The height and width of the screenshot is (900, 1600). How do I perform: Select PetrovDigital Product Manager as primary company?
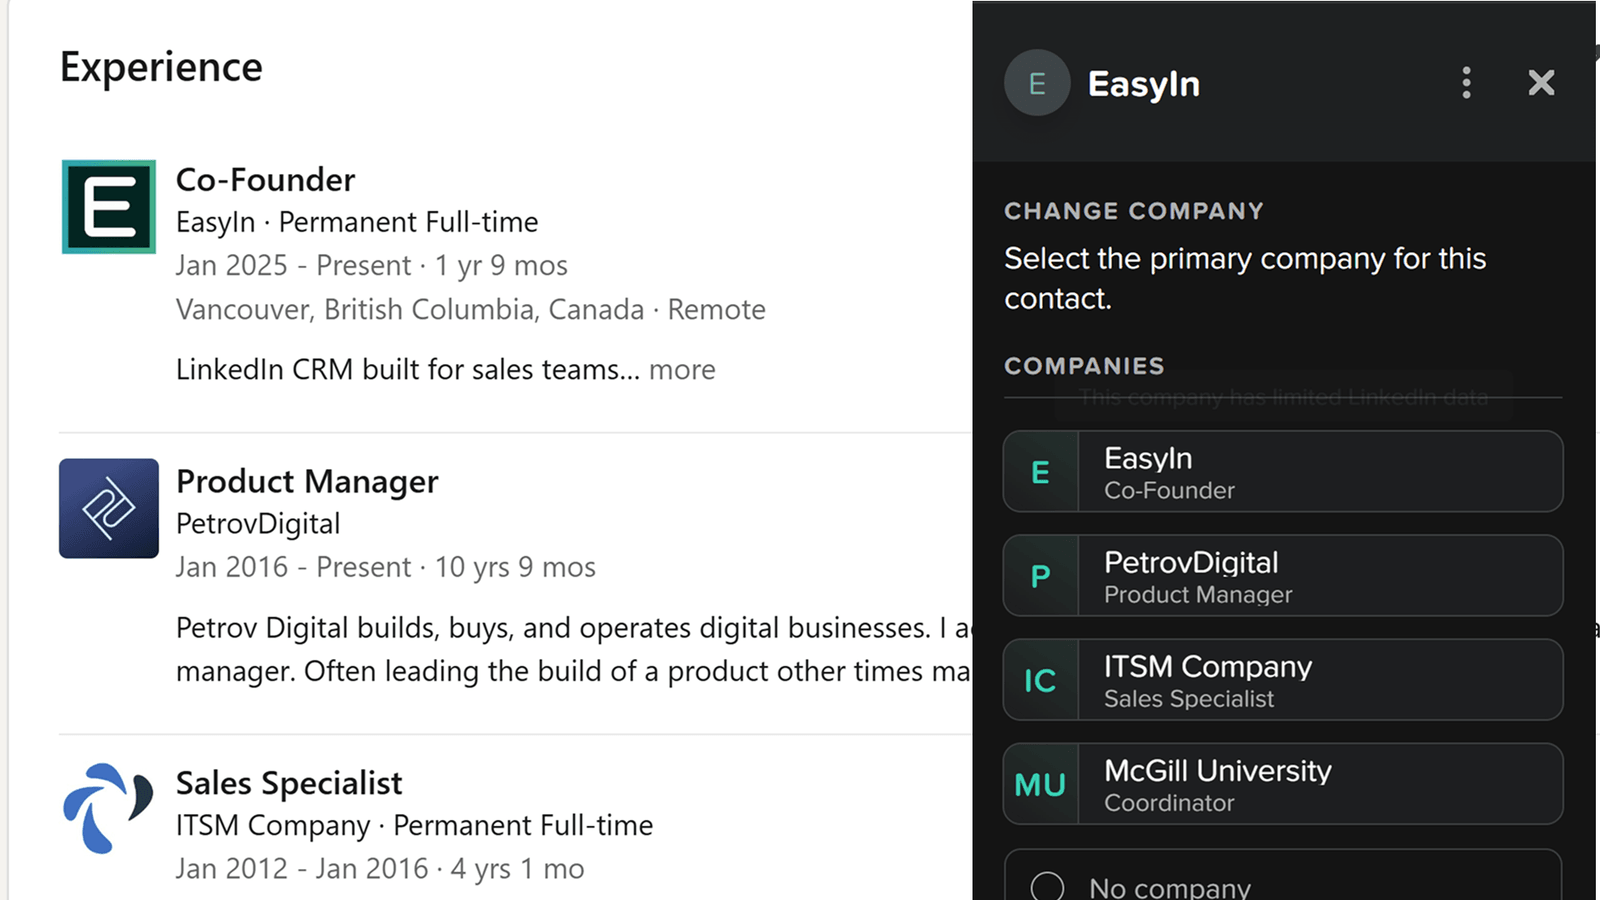coord(1283,576)
